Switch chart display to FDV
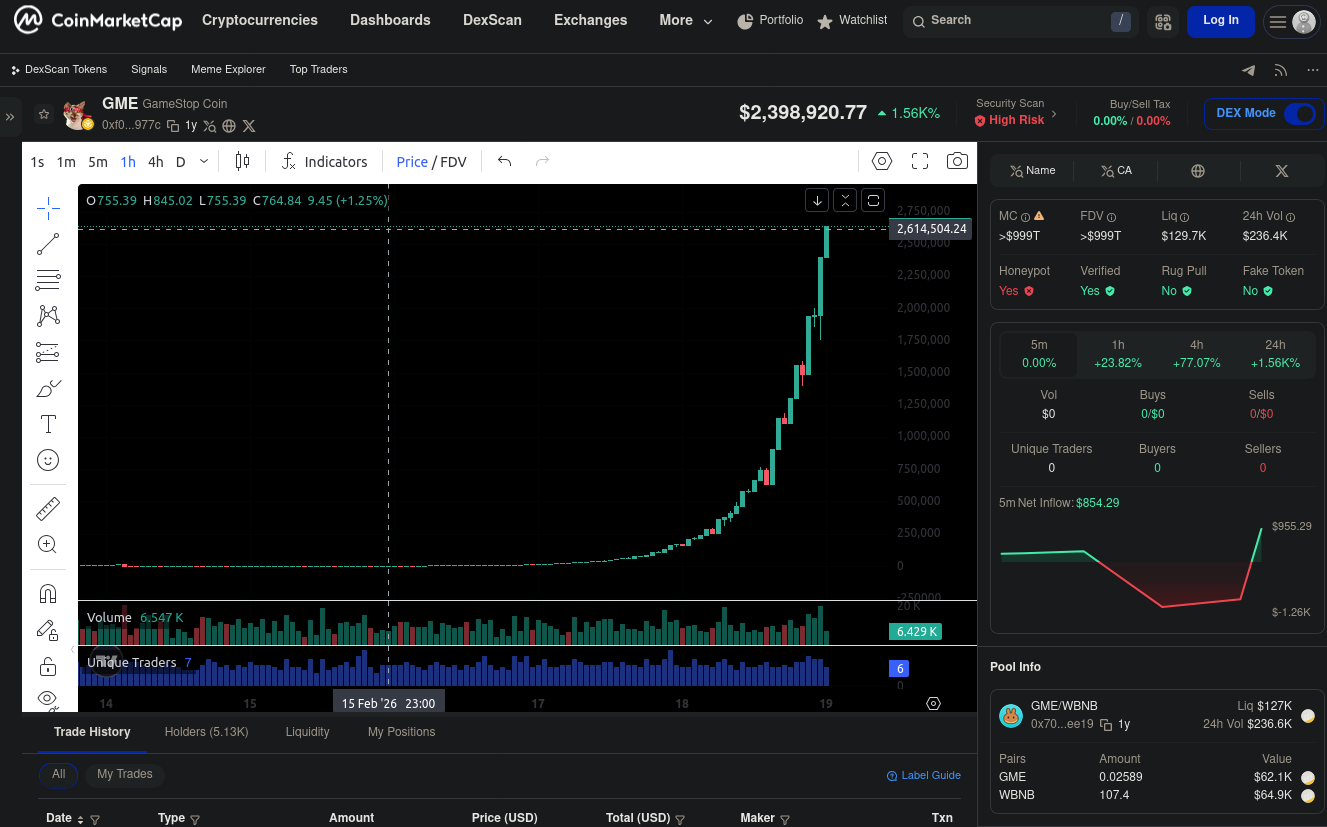 click(454, 162)
